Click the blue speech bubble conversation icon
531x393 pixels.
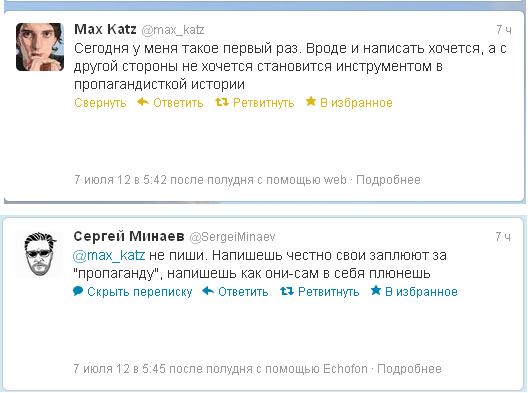pyautogui.click(x=78, y=291)
